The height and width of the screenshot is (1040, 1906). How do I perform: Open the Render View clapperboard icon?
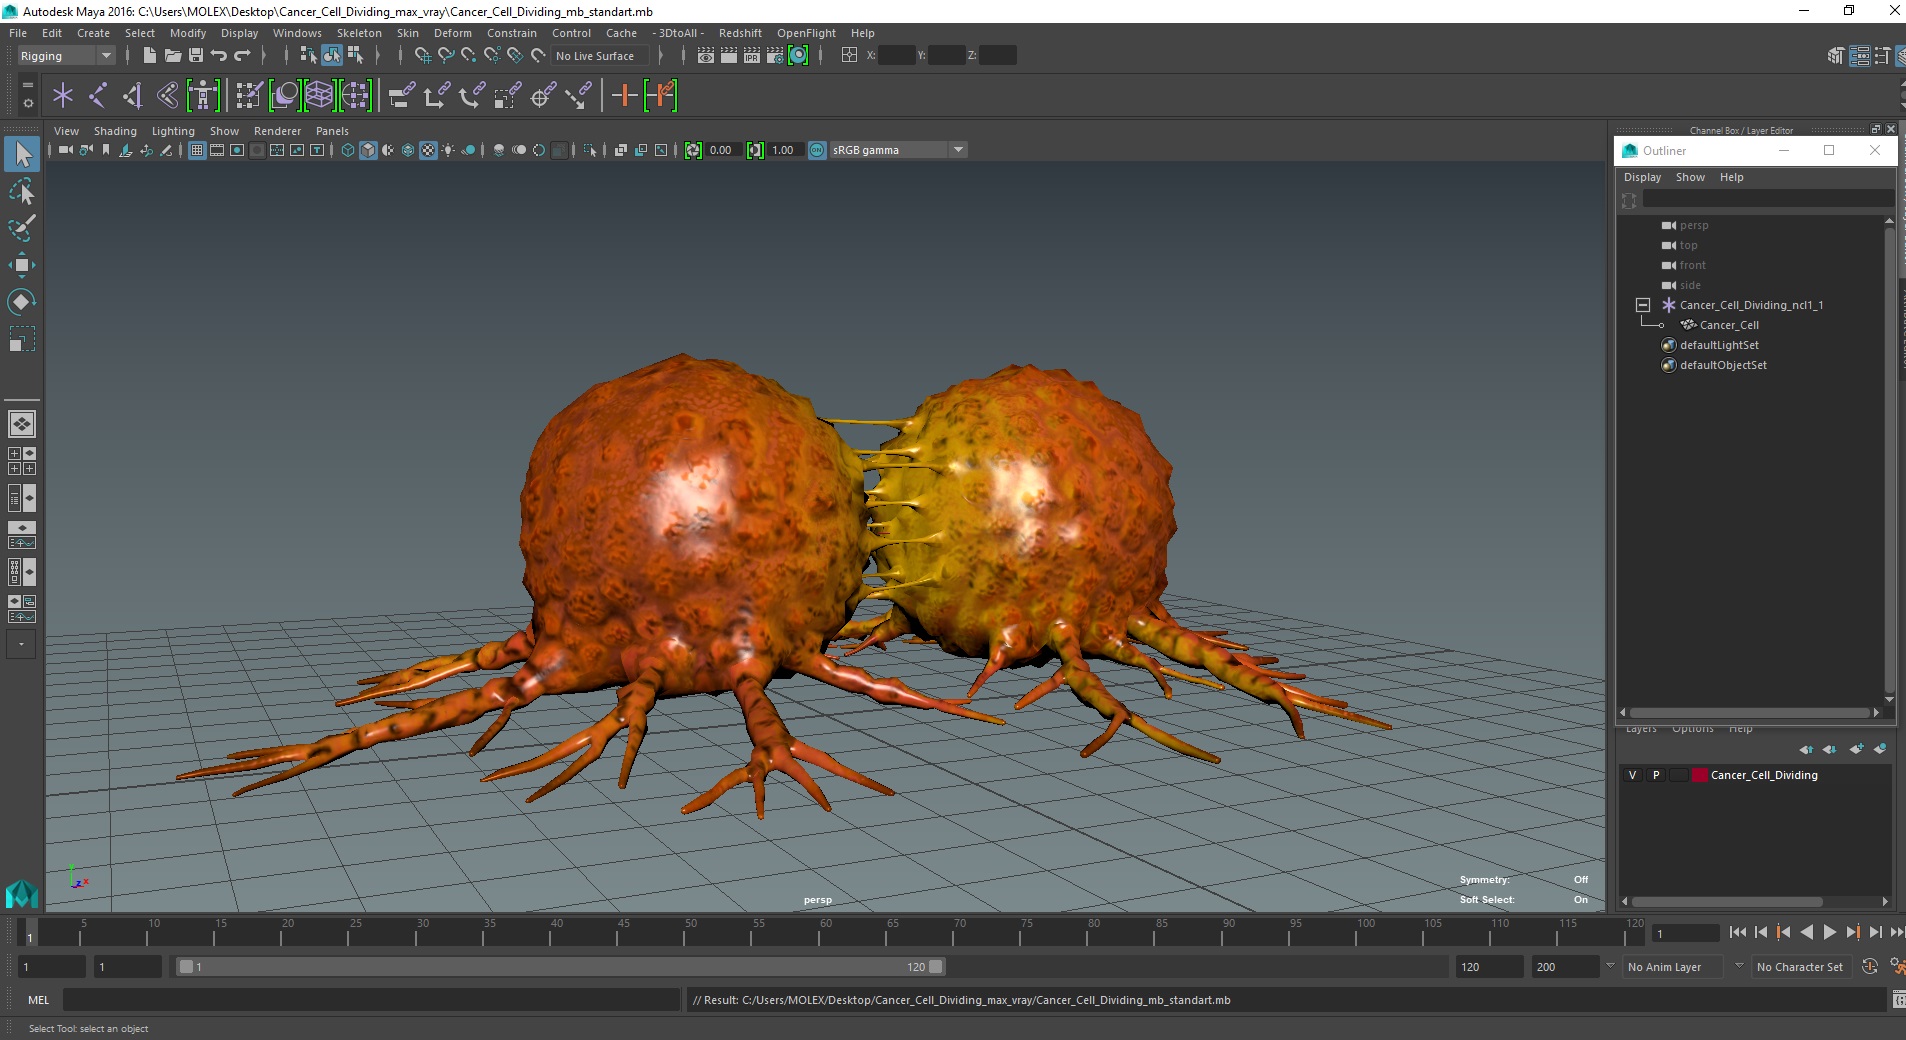click(706, 56)
